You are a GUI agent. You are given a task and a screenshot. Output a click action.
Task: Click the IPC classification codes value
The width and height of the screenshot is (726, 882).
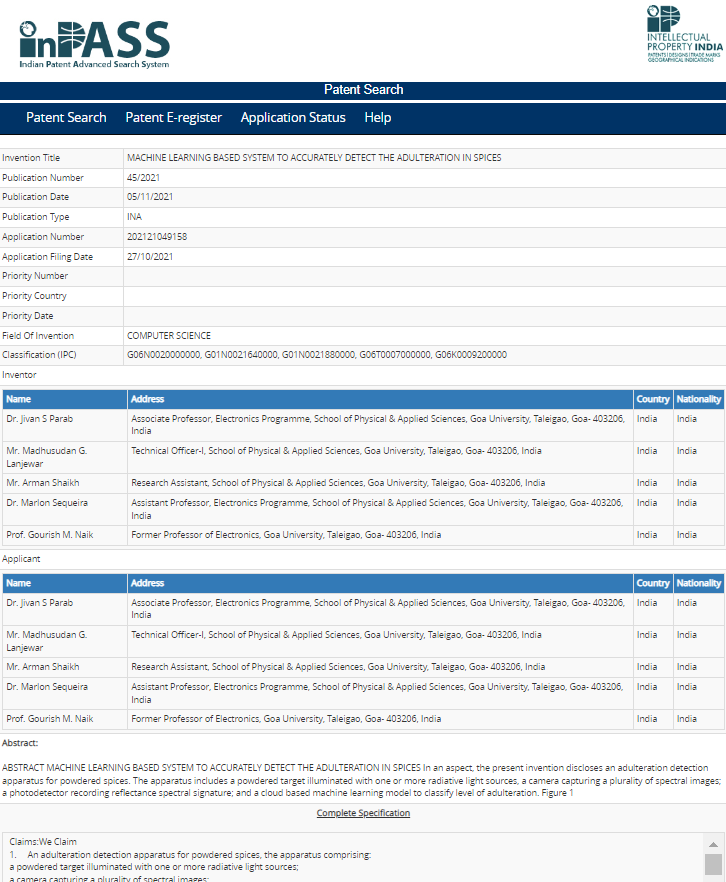317,355
